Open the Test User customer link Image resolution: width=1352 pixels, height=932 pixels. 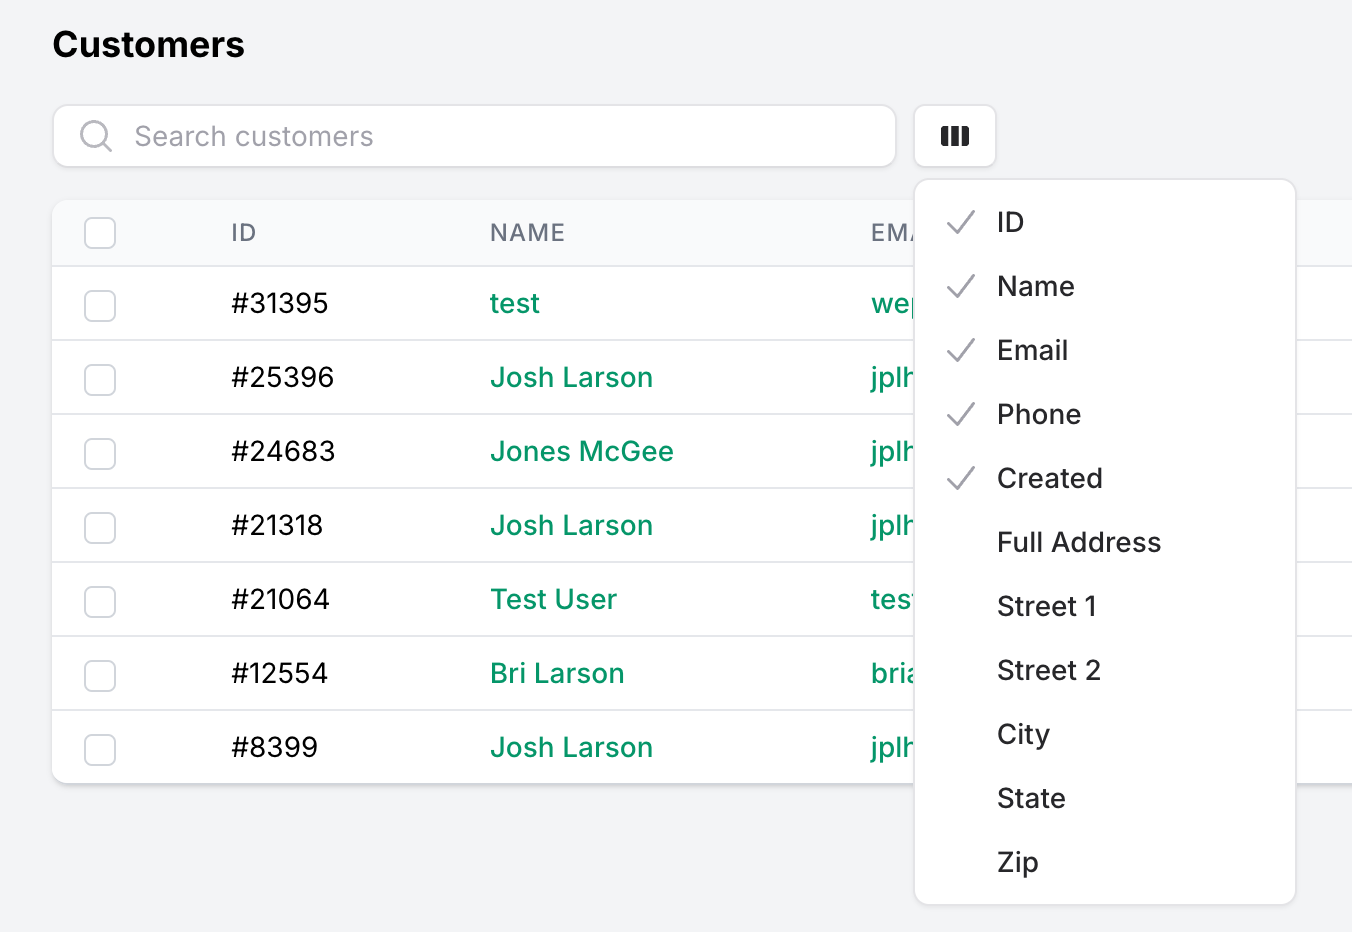pos(553,599)
